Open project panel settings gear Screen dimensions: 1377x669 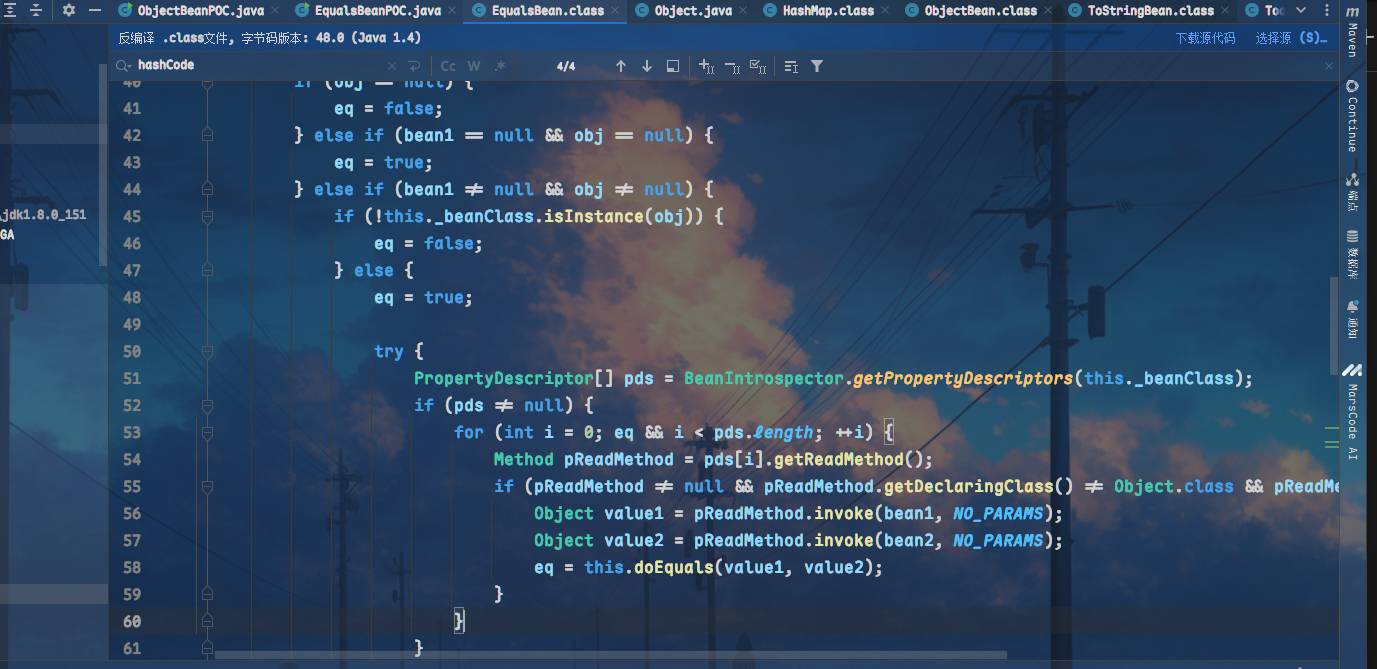(68, 10)
